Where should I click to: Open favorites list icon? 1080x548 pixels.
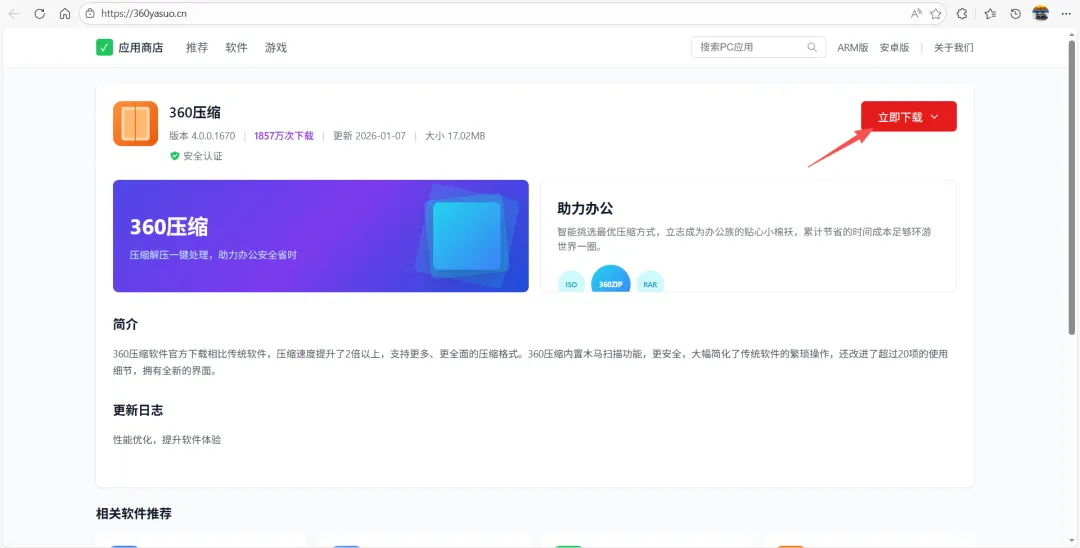click(x=990, y=14)
